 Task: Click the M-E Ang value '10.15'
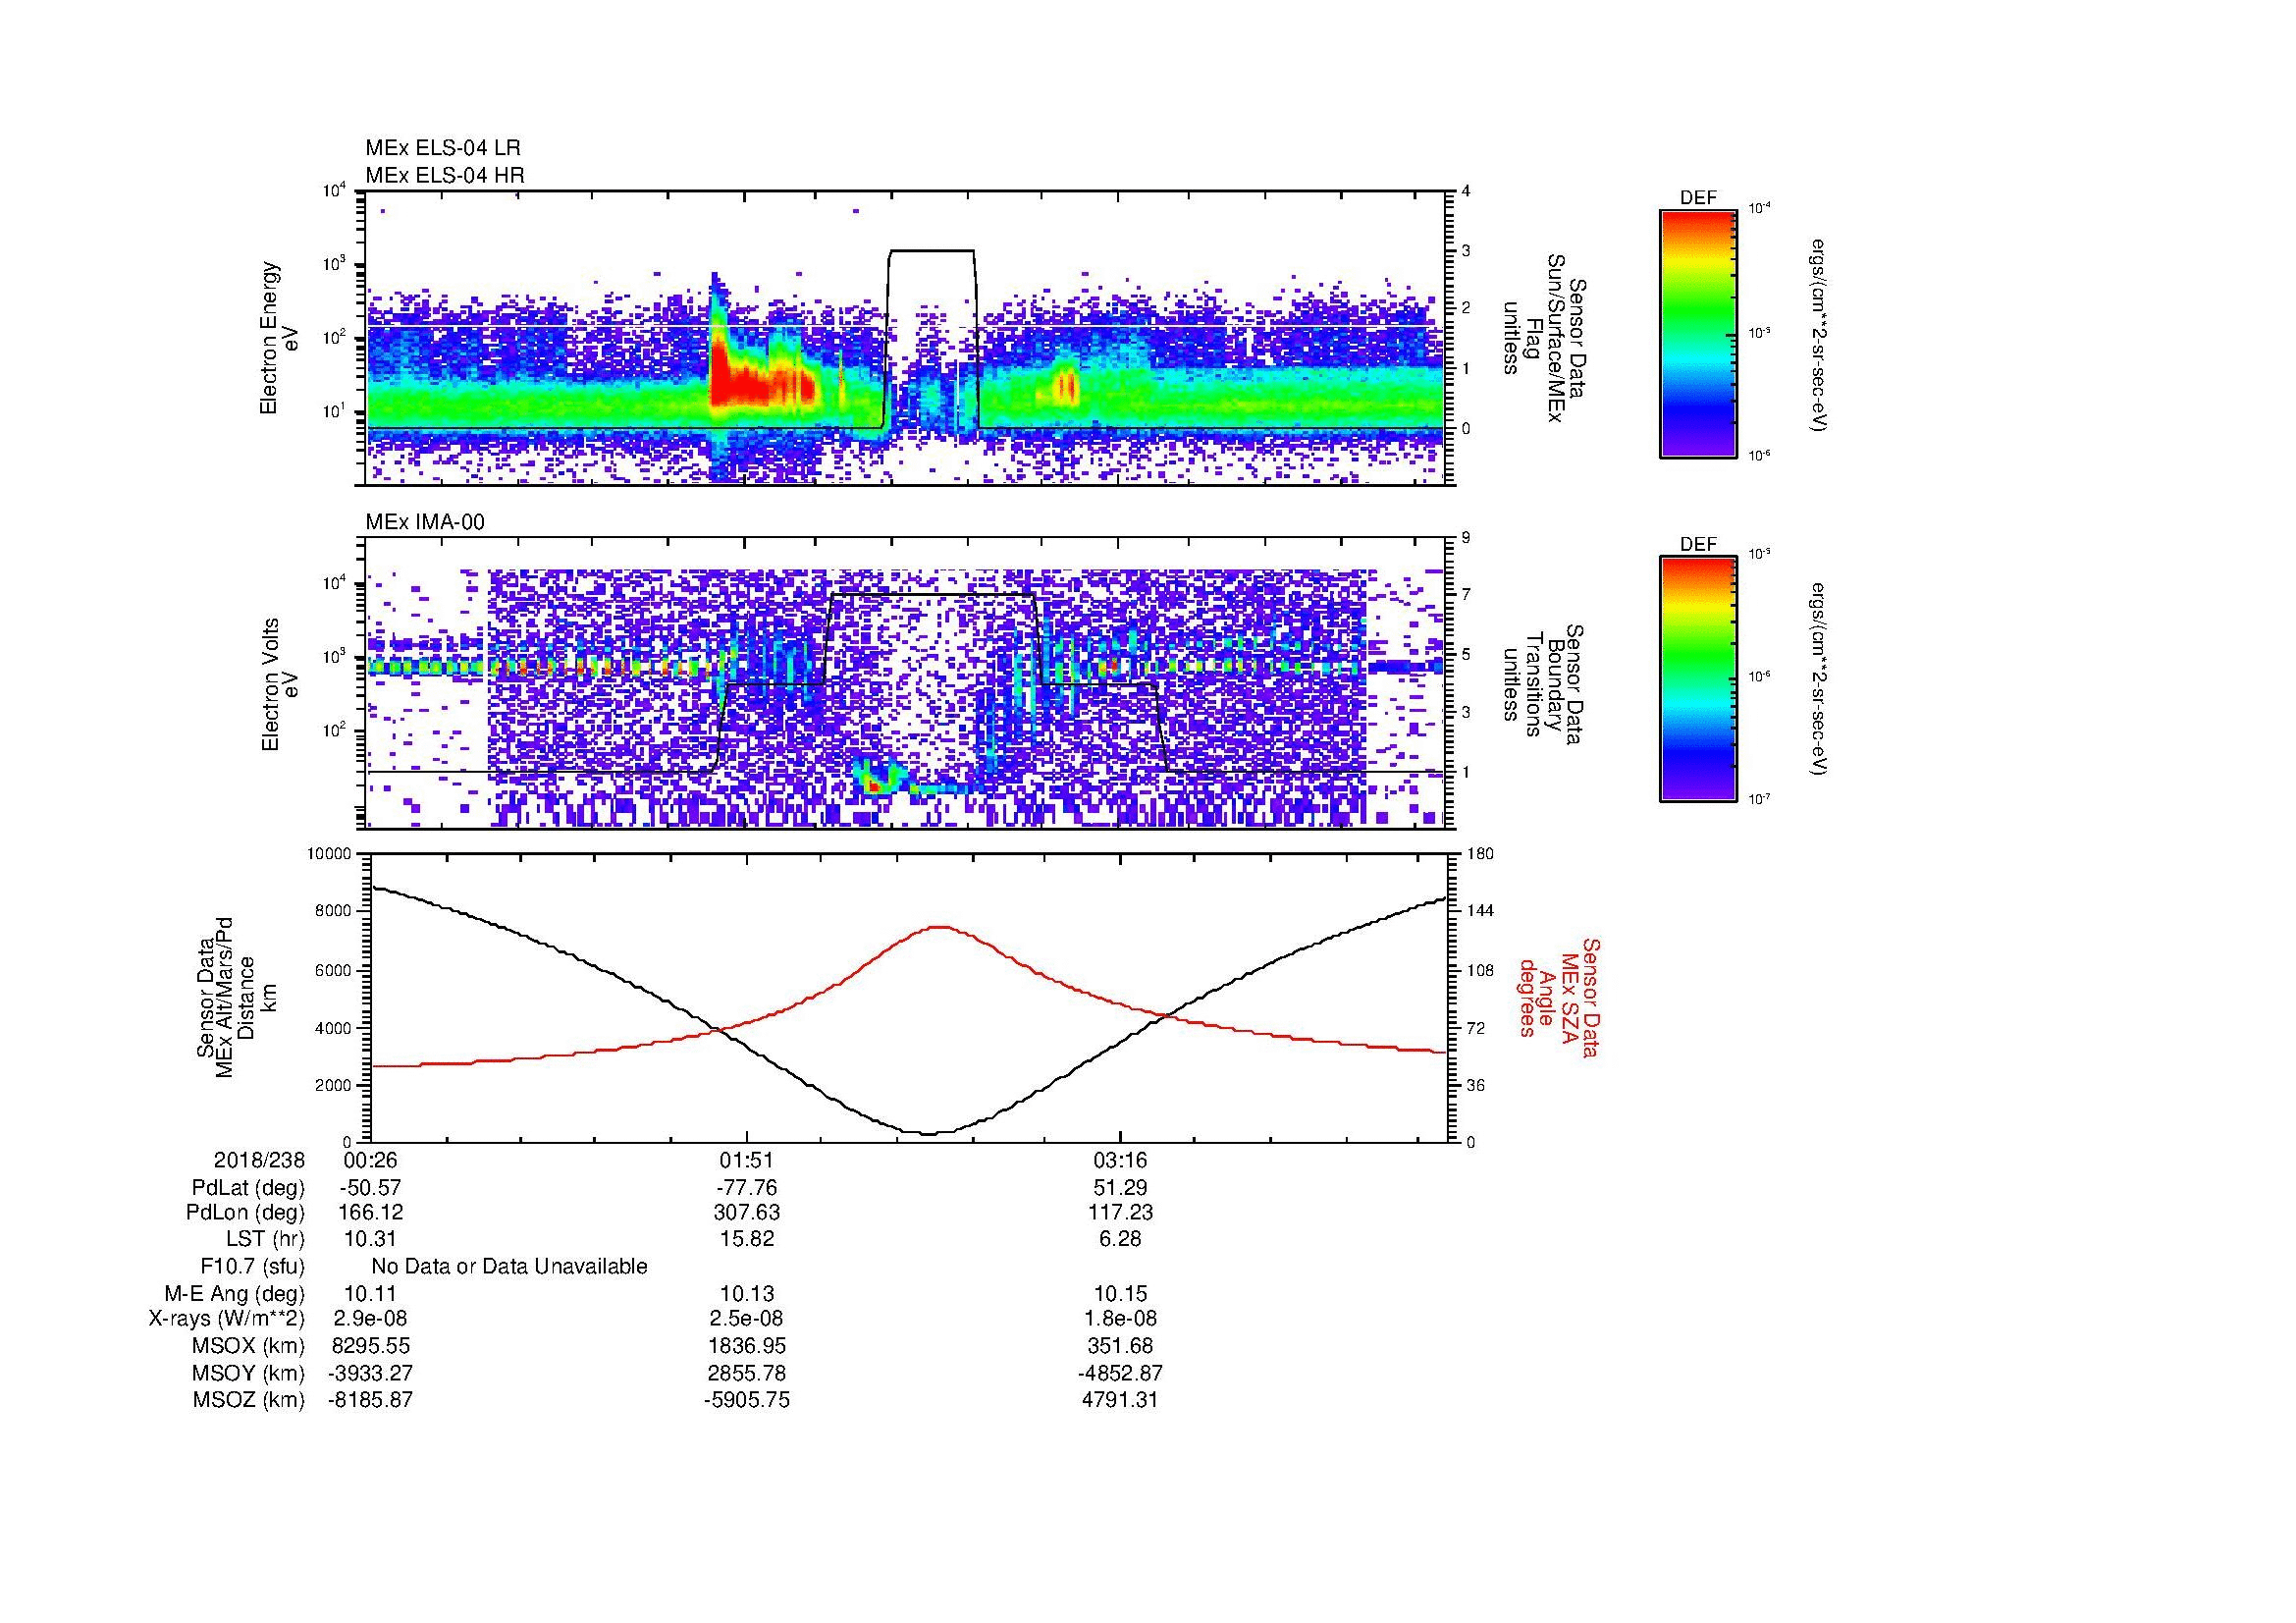(x=1120, y=1294)
